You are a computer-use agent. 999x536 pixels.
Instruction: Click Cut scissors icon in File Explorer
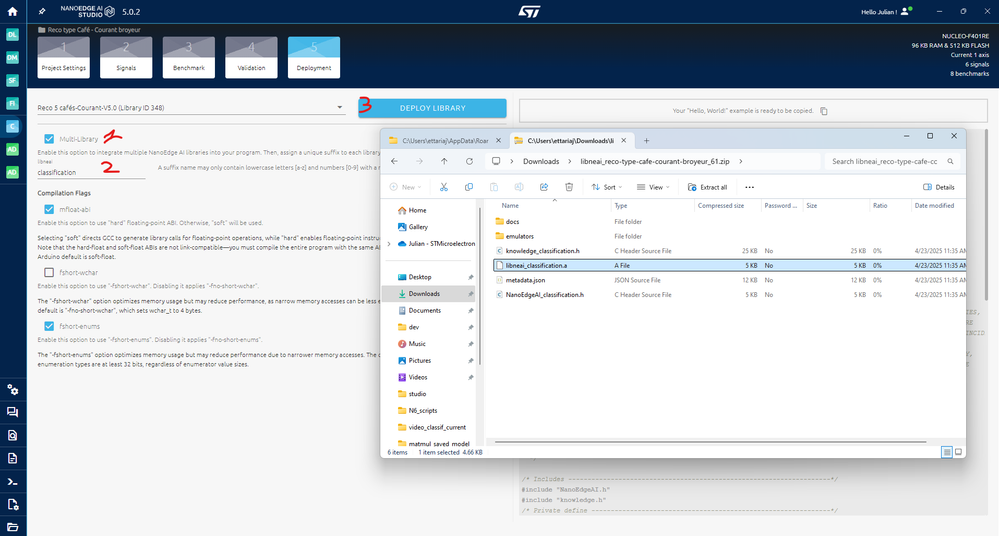[443, 187]
